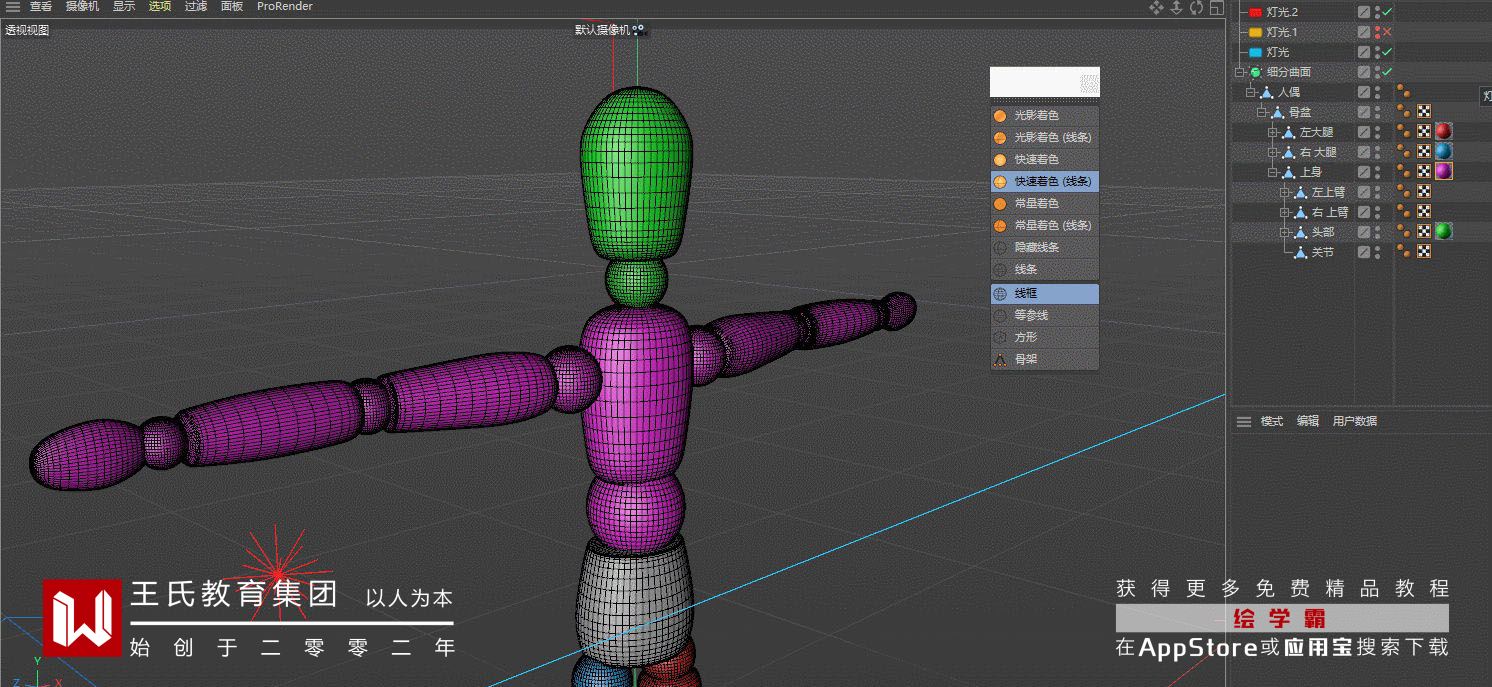Choose 常量着色 display mode
This screenshot has width=1492, height=687.
pyautogui.click(x=1044, y=203)
